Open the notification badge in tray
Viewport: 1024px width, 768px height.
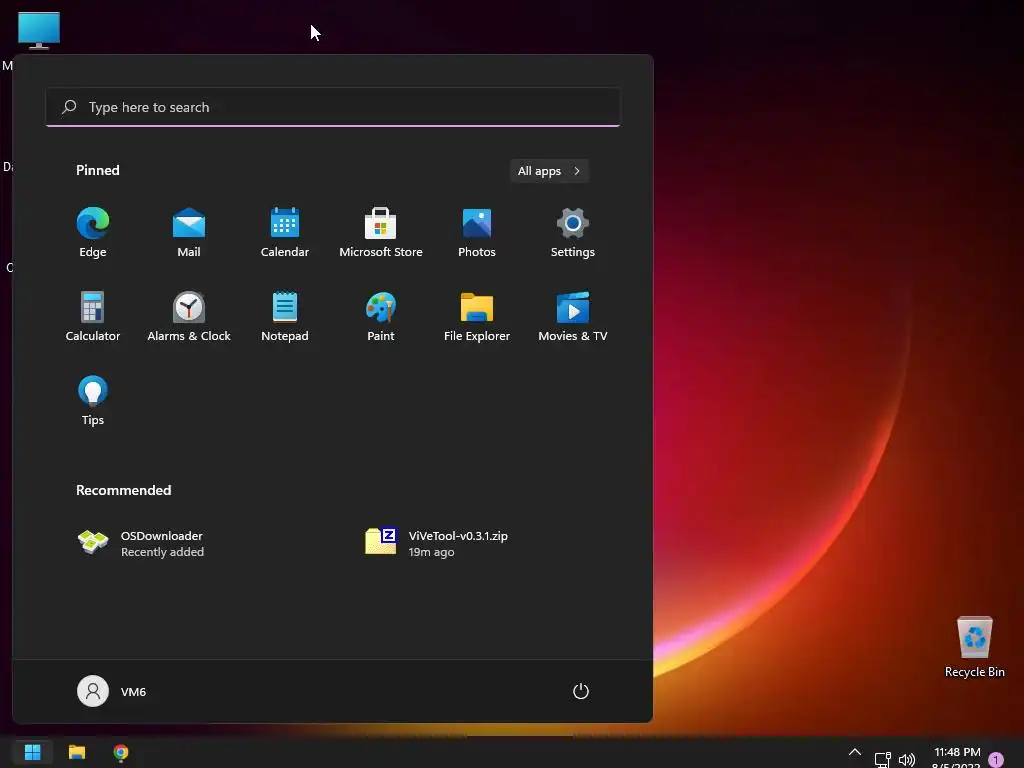click(x=996, y=760)
